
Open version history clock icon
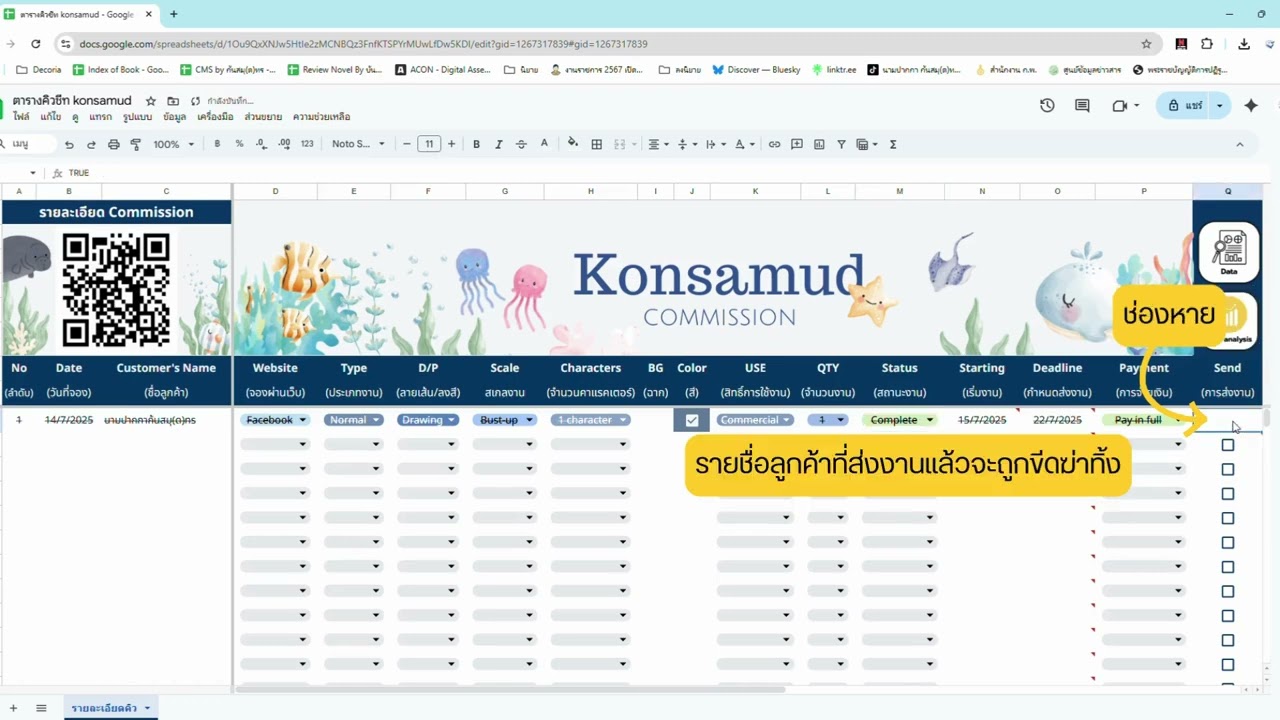pyautogui.click(x=1047, y=105)
